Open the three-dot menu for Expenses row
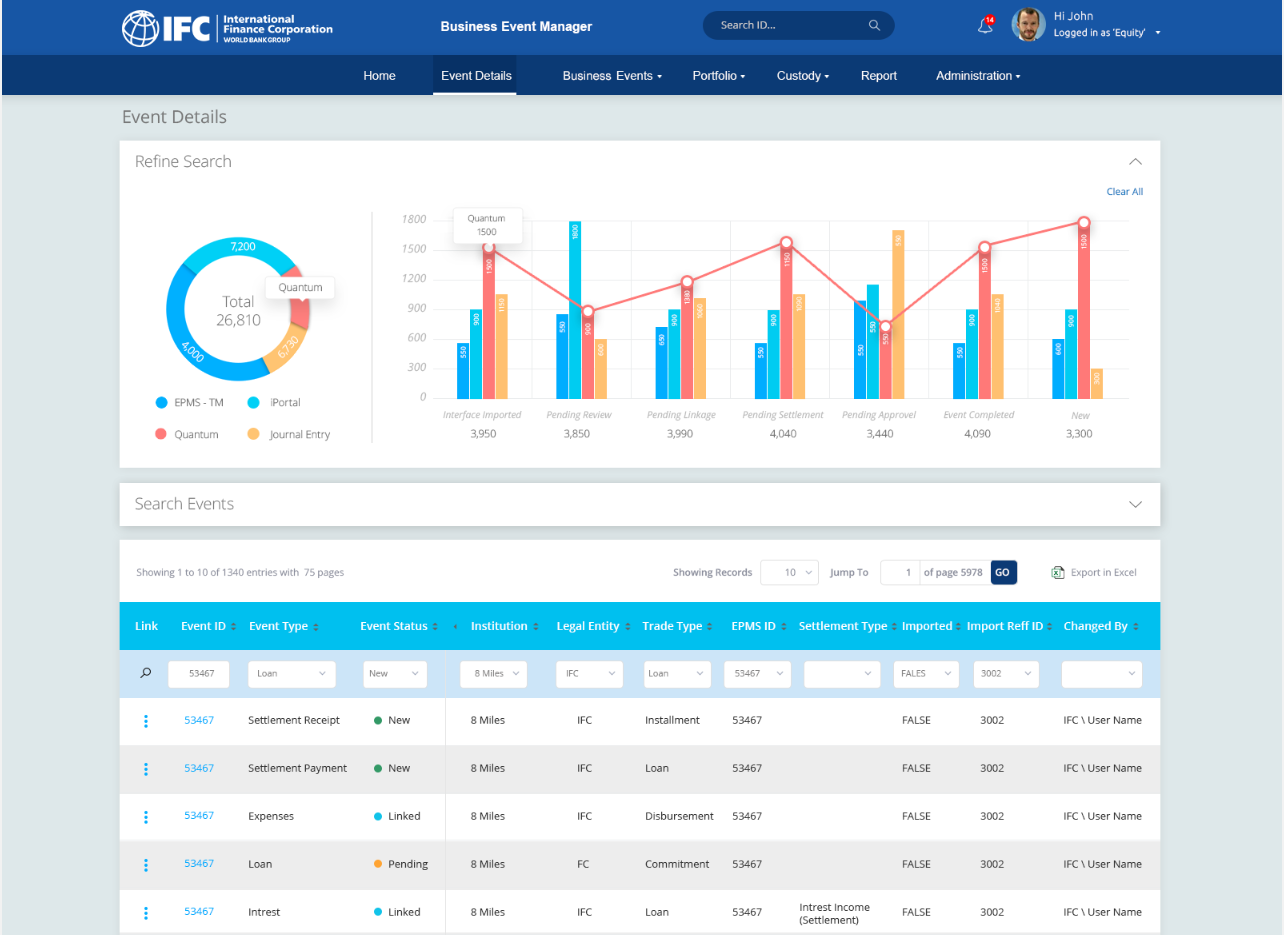 [x=146, y=817]
